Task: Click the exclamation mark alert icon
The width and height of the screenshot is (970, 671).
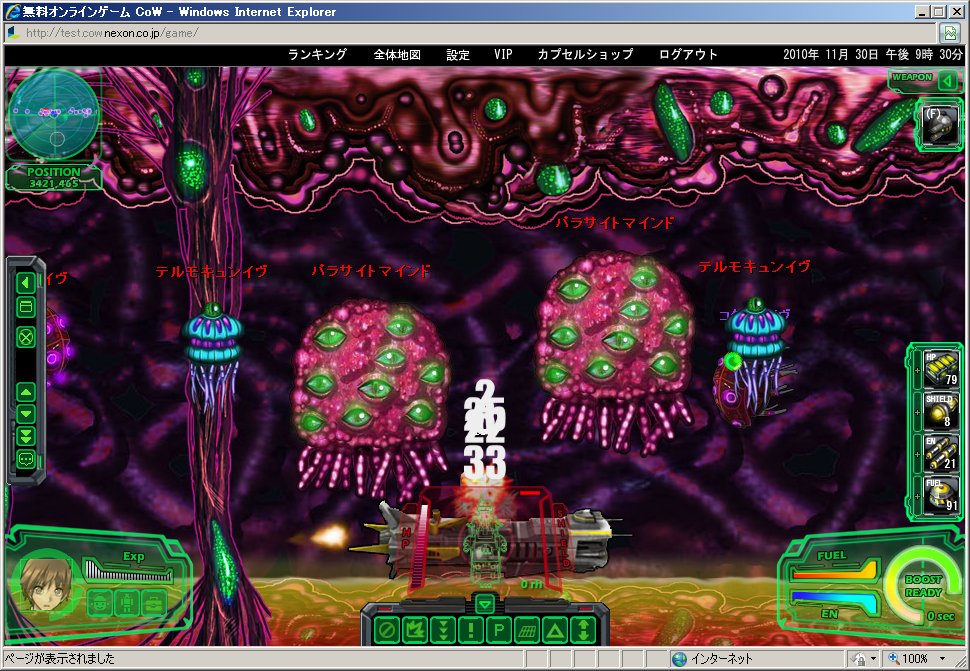Action: click(471, 630)
